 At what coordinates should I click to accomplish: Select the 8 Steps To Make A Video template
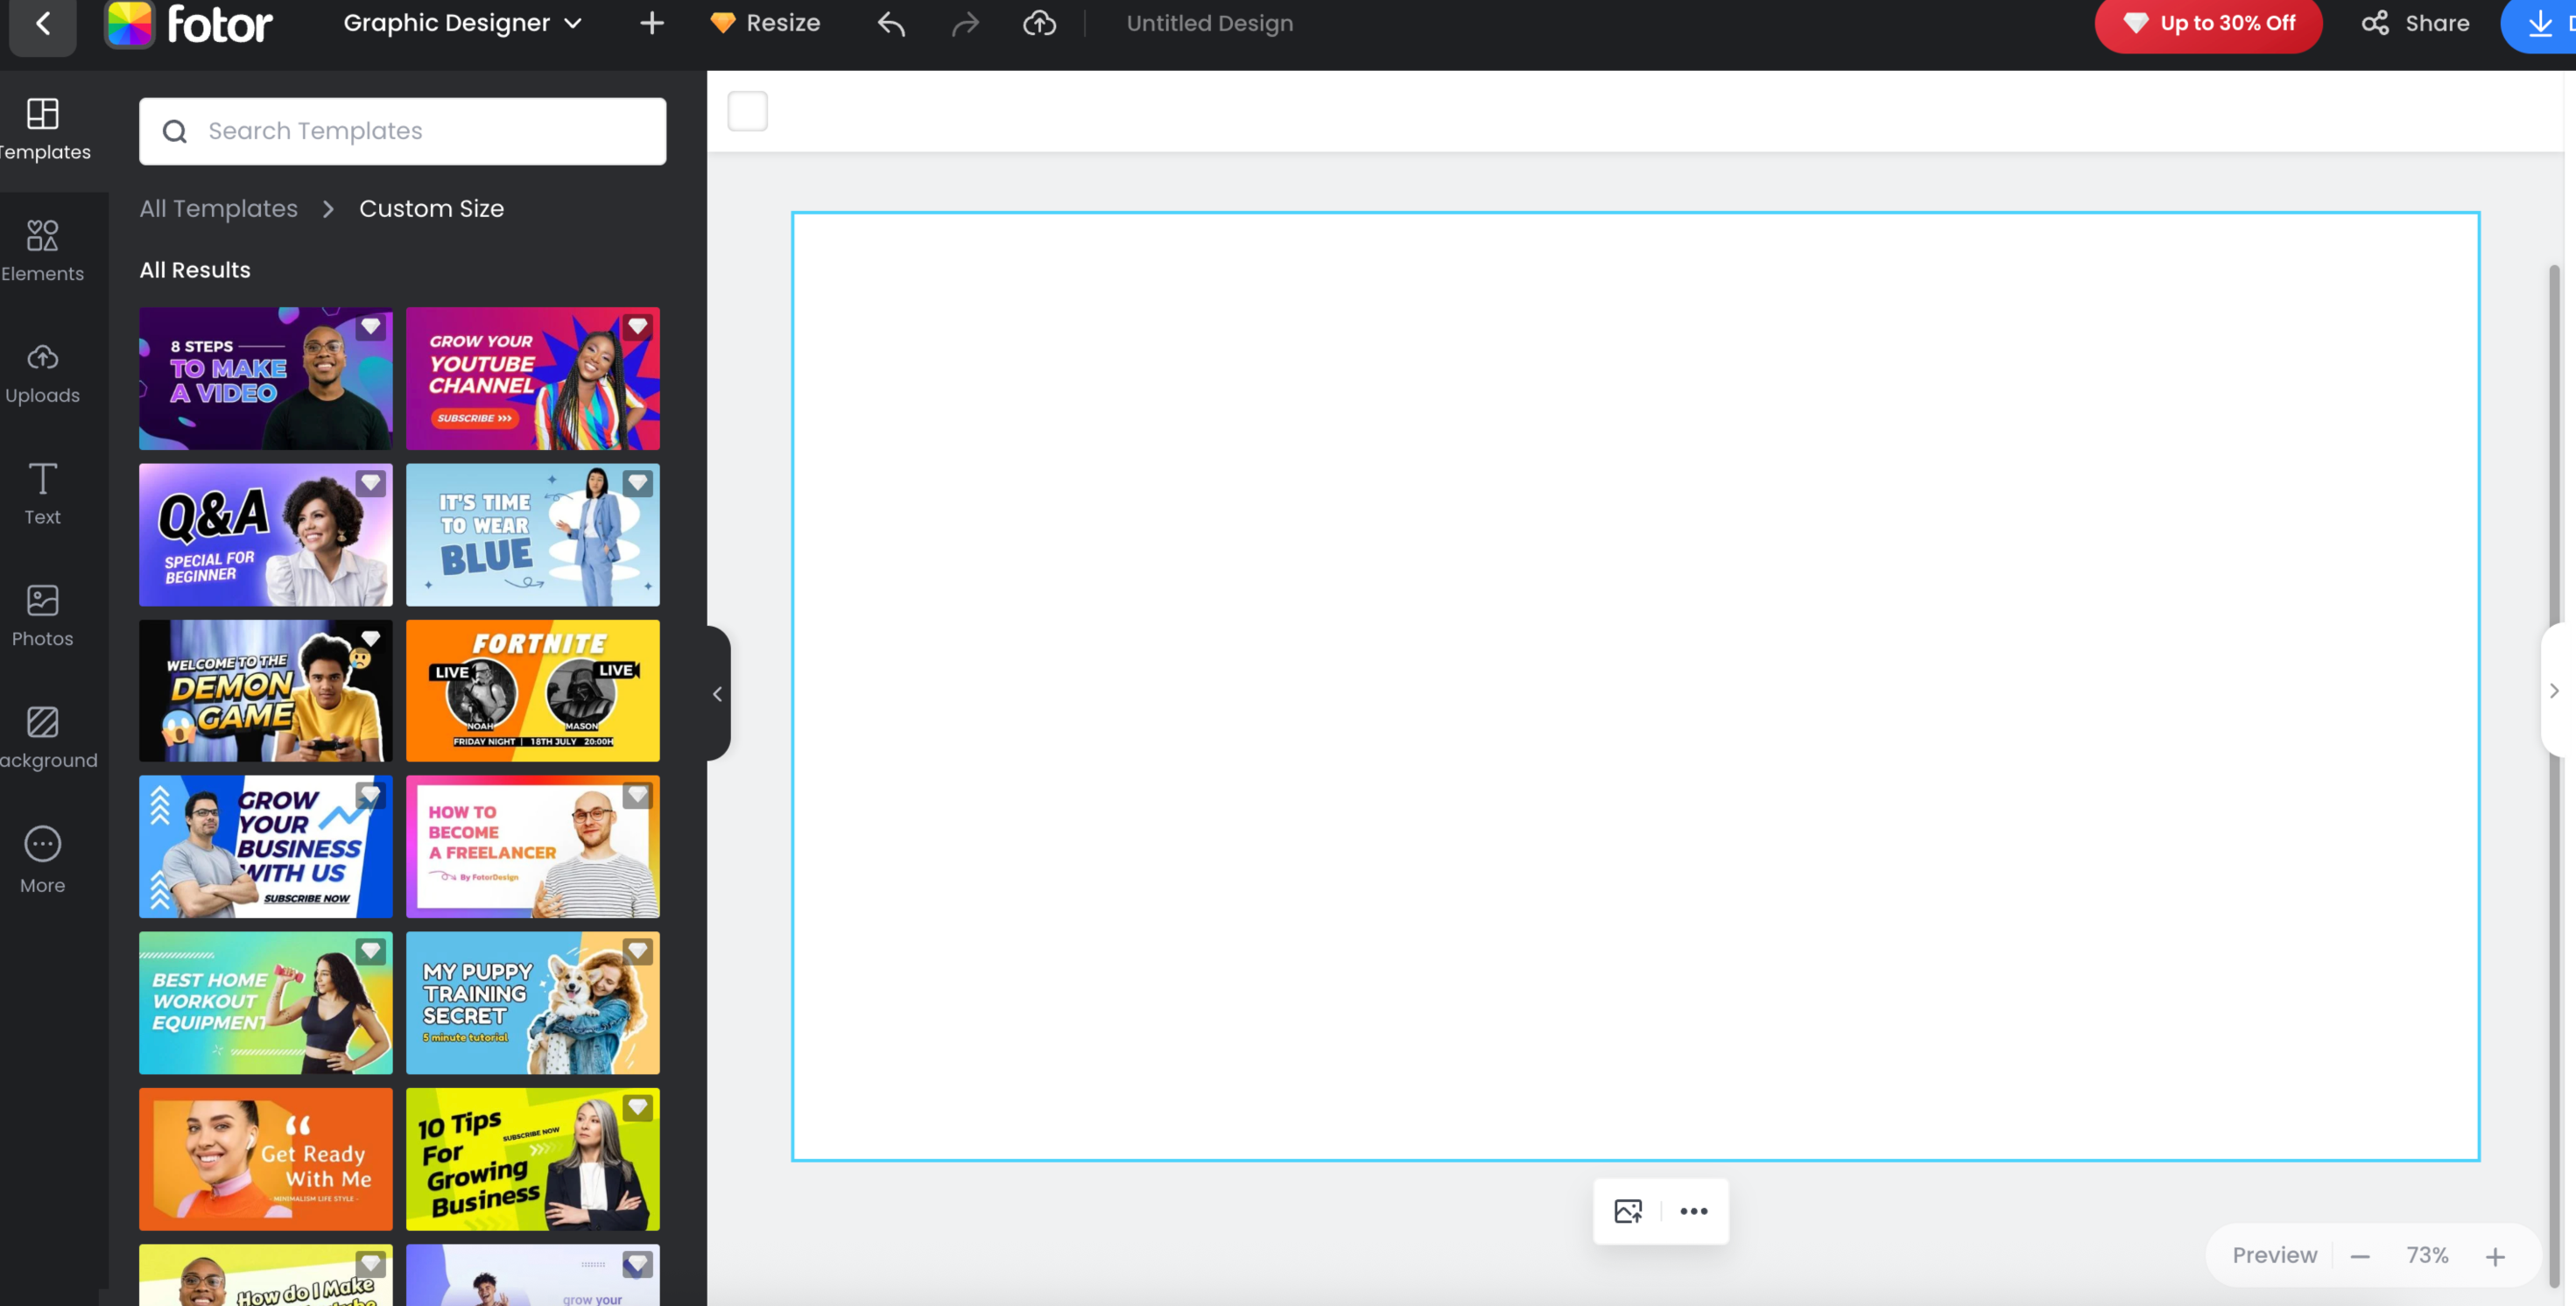point(266,378)
